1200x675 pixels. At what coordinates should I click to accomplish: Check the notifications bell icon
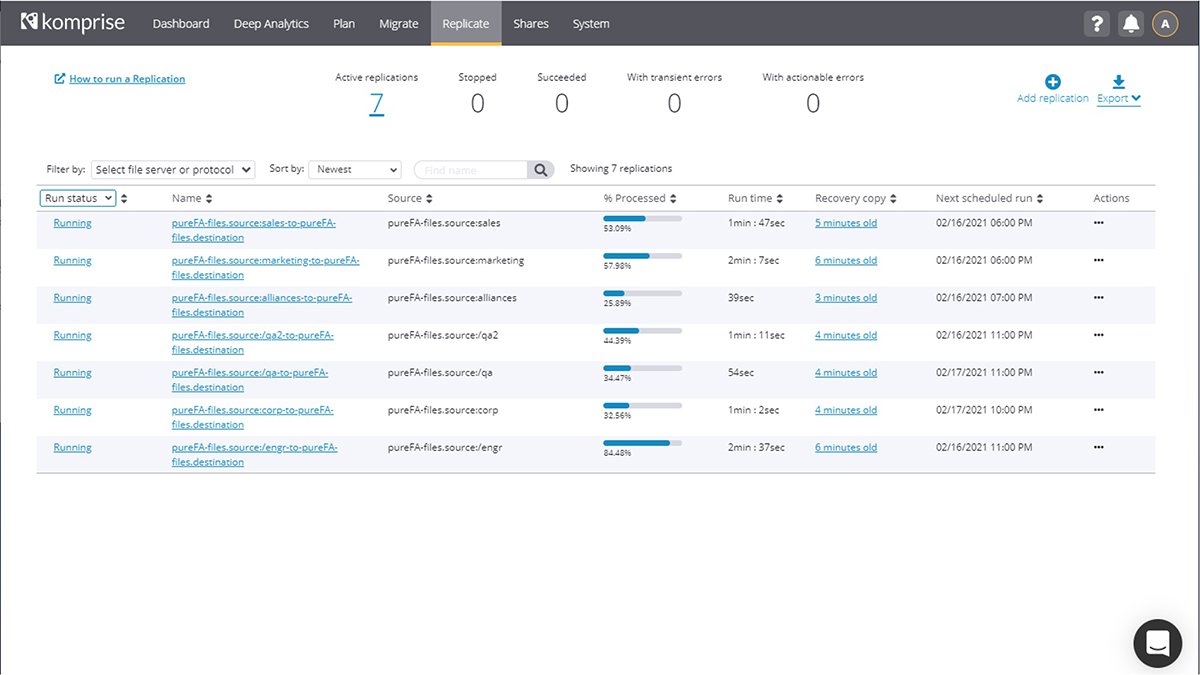coord(1130,23)
